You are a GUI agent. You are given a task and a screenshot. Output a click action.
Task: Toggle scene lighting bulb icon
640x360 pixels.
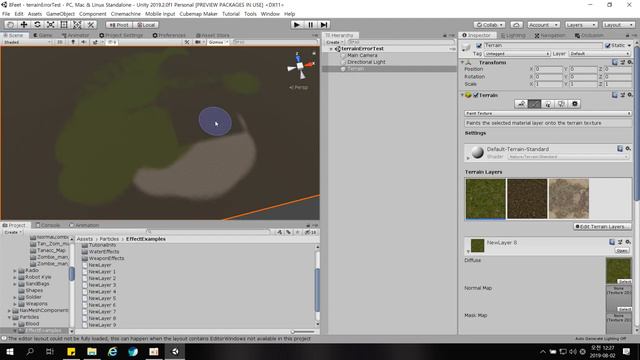click(x=73, y=42)
